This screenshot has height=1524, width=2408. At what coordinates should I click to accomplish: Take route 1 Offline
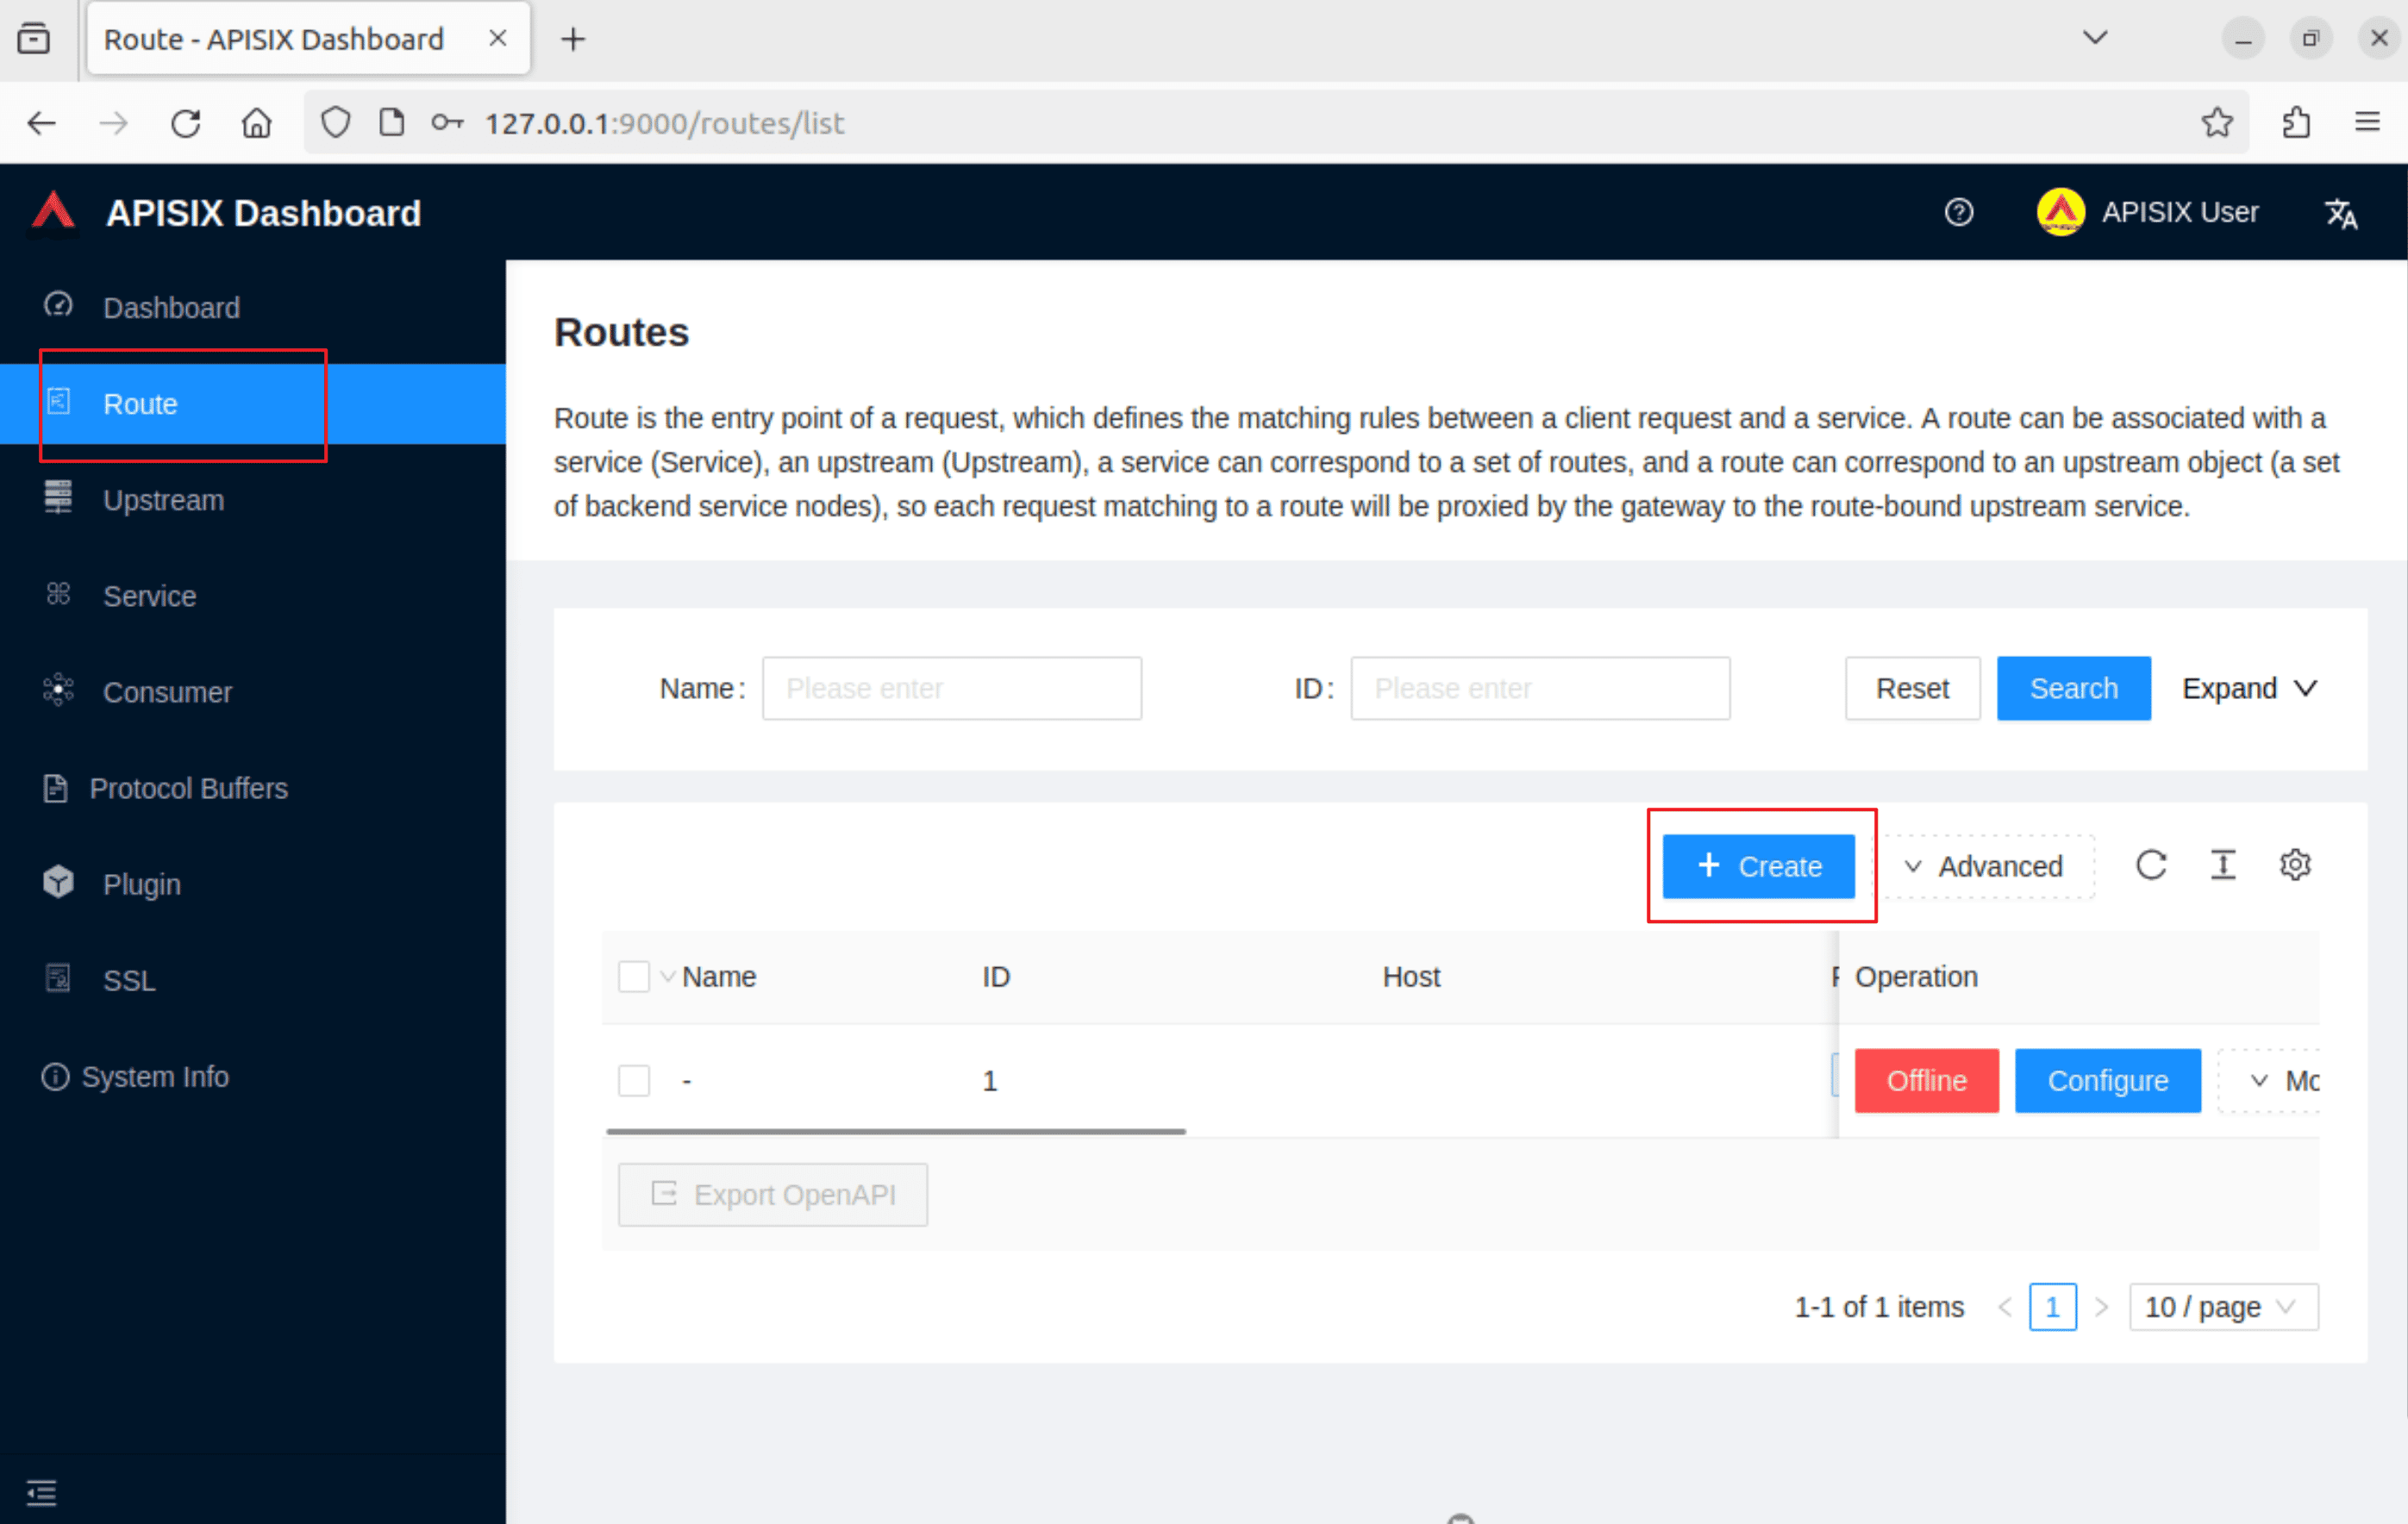coord(1926,1080)
